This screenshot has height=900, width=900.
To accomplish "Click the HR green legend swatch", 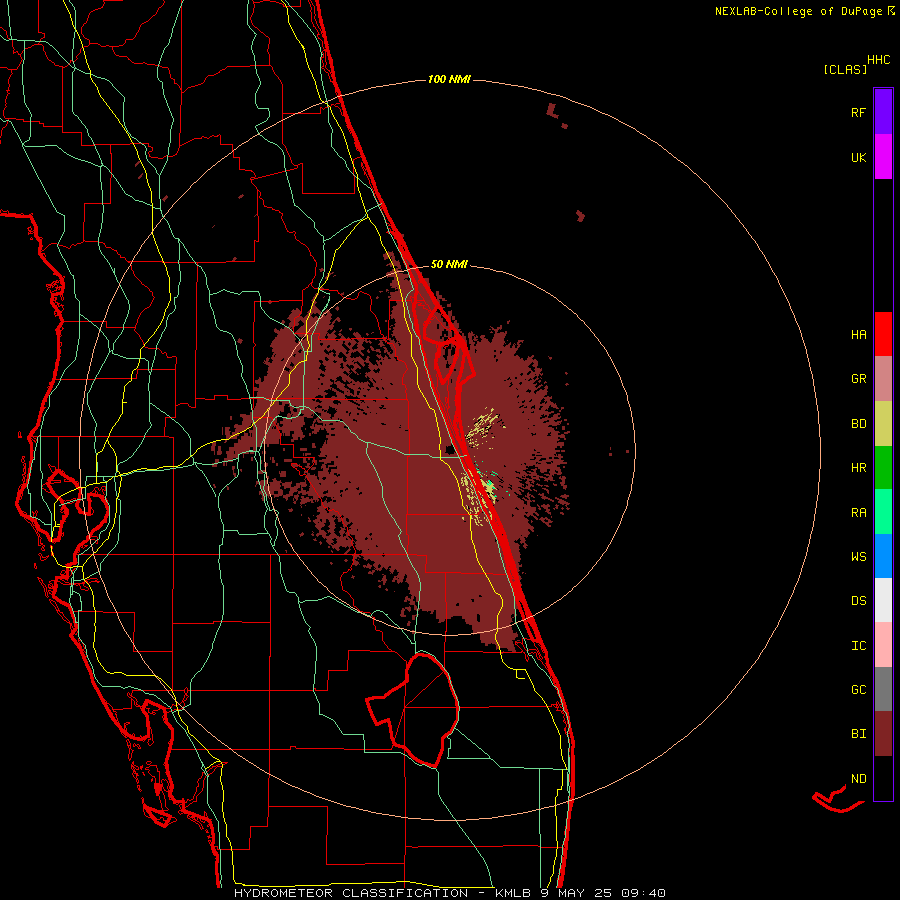I will pos(883,468).
